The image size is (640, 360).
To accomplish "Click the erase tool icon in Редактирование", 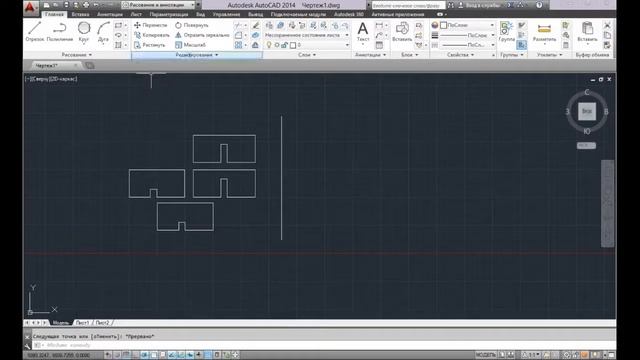I will pos(256,25).
